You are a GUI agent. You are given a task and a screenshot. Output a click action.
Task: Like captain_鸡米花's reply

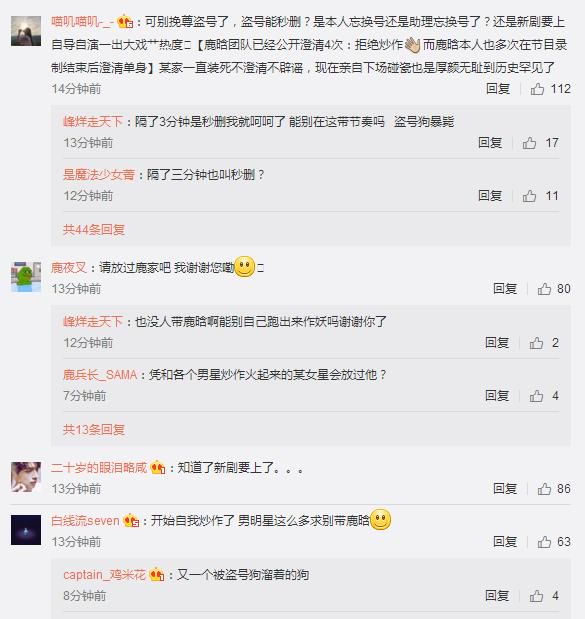pos(536,596)
